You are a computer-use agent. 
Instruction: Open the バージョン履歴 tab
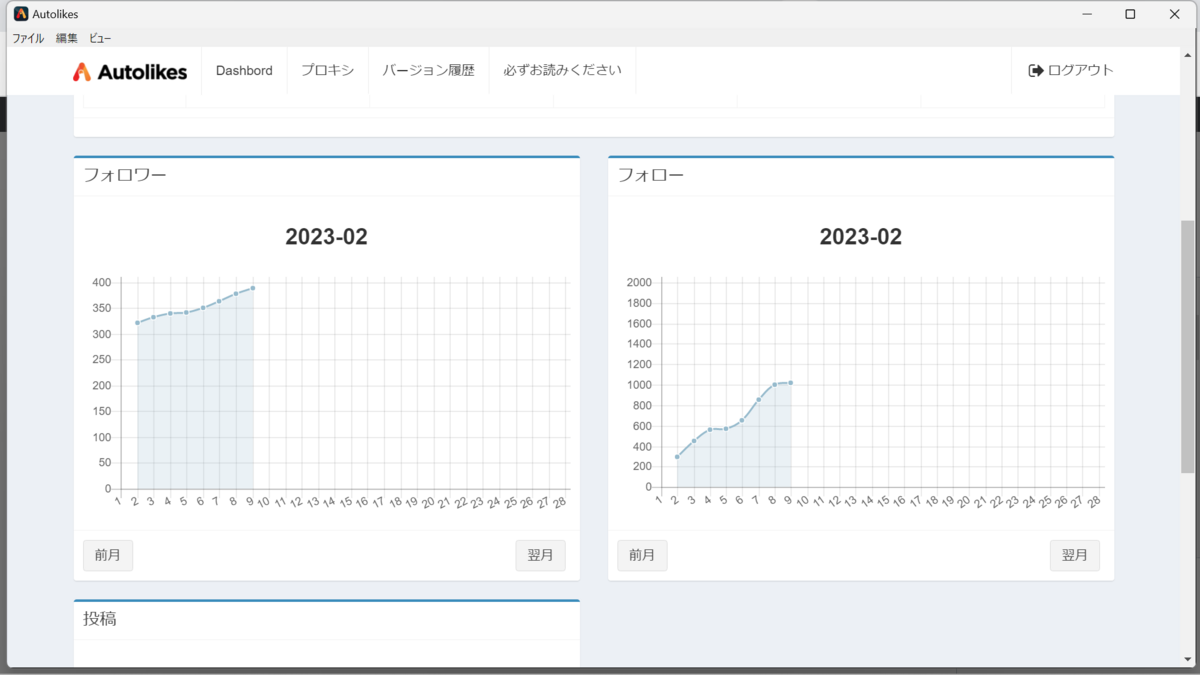[428, 71]
